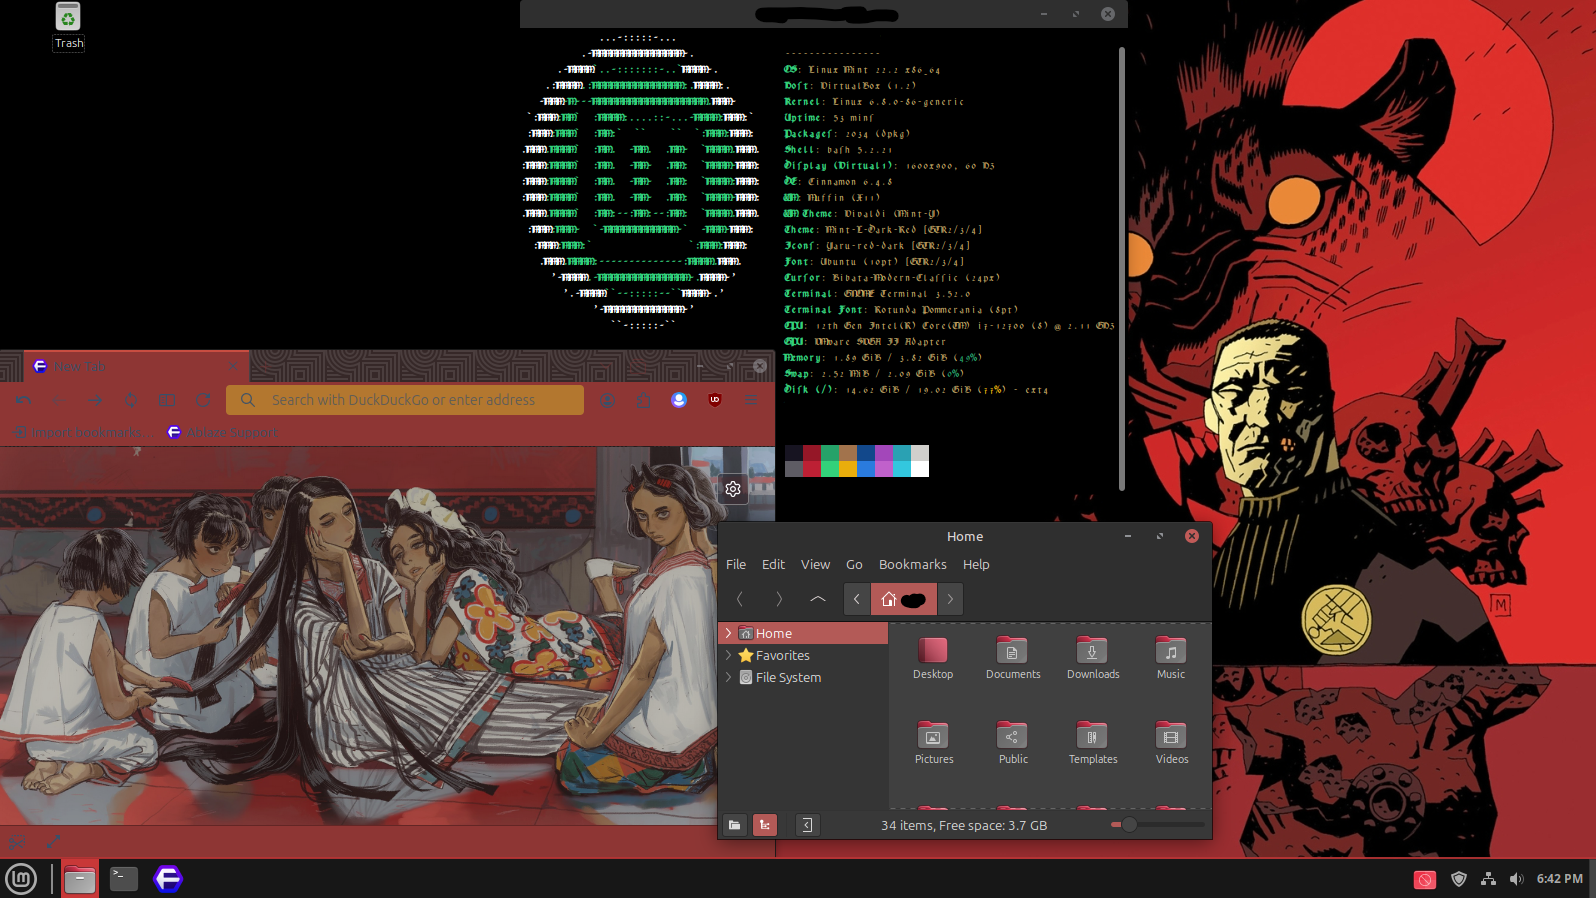Image resolution: width=1596 pixels, height=898 pixels.
Task: Open the Downloads folder
Action: click(x=1093, y=658)
